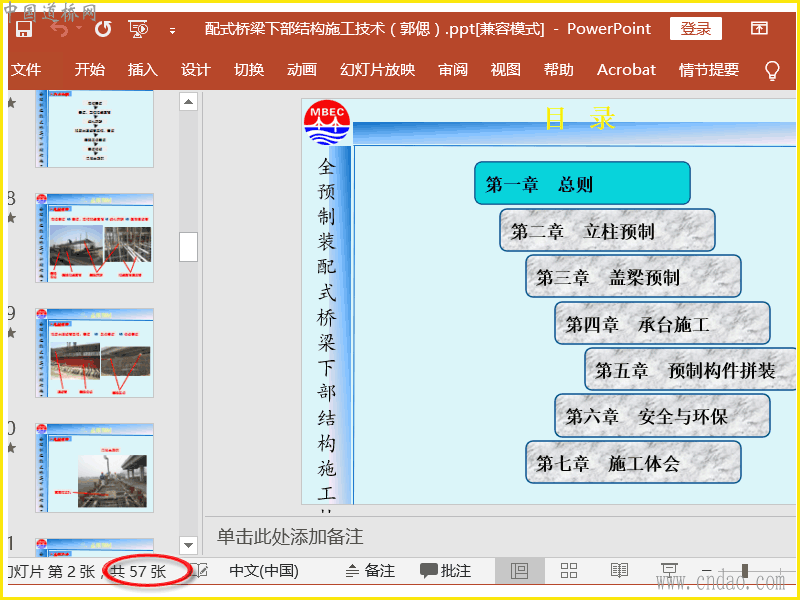Click the 第五章 预制构件拼装 chapter box

690,370
